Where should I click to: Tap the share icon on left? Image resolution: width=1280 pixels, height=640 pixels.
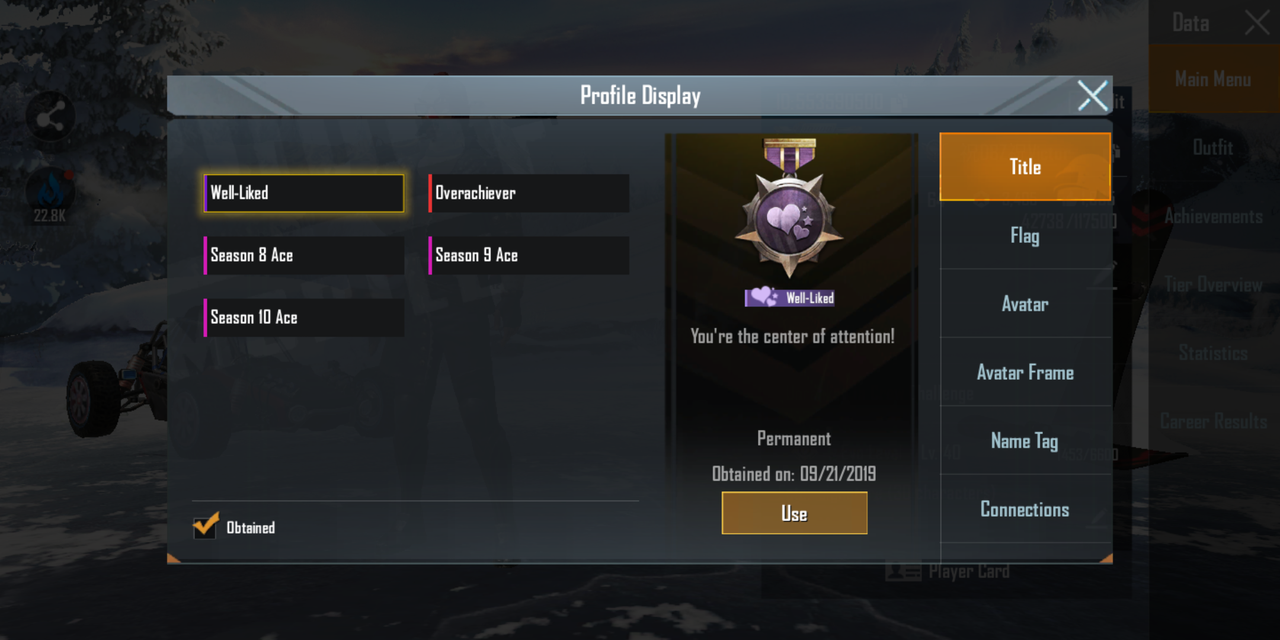50,119
